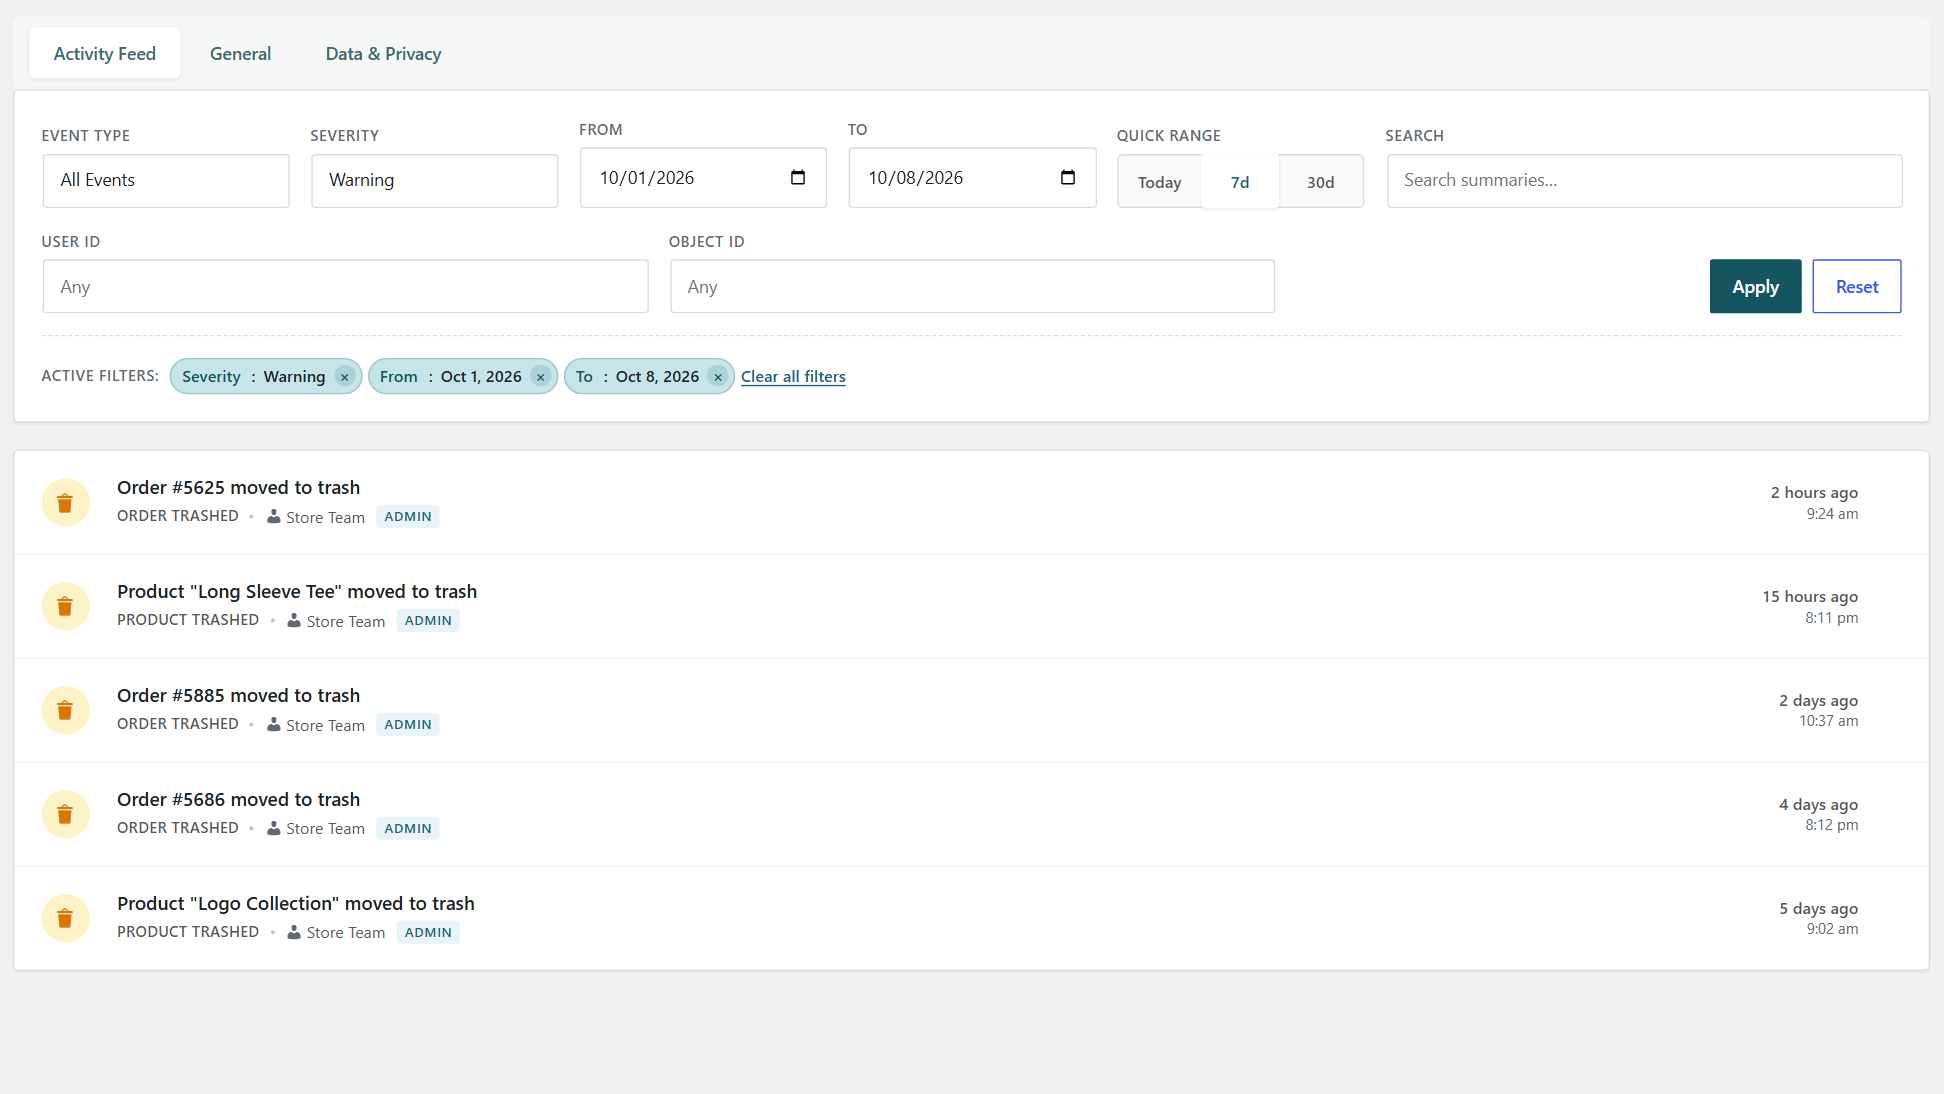Click the "10:37 am" time text

(x=1828, y=721)
